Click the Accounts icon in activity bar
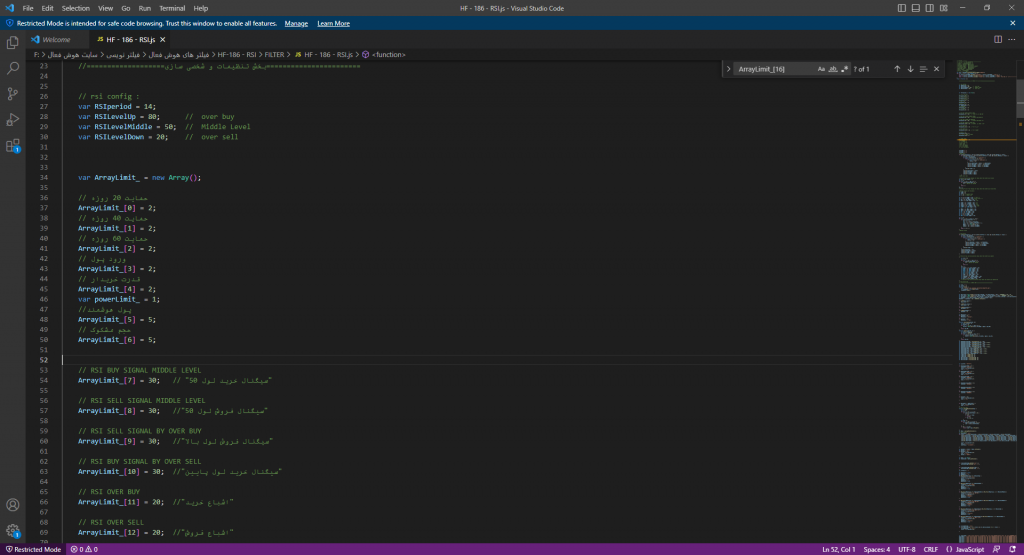 [x=13, y=505]
